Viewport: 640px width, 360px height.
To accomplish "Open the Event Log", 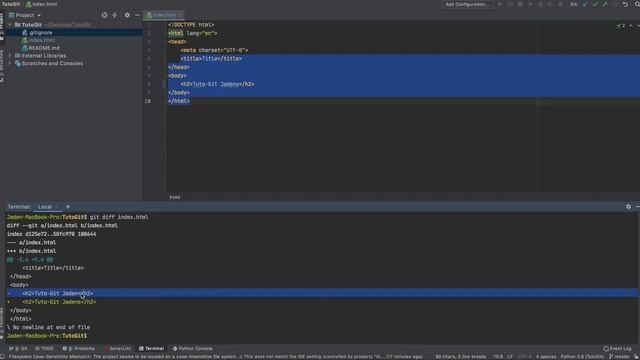I will point(617,349).
